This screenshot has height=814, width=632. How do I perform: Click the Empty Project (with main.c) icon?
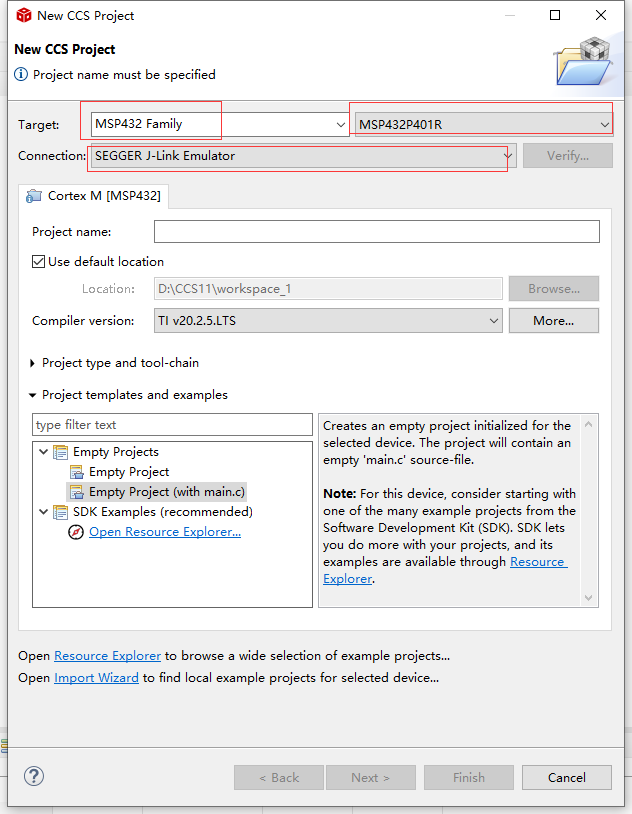[x=77, y=492]
